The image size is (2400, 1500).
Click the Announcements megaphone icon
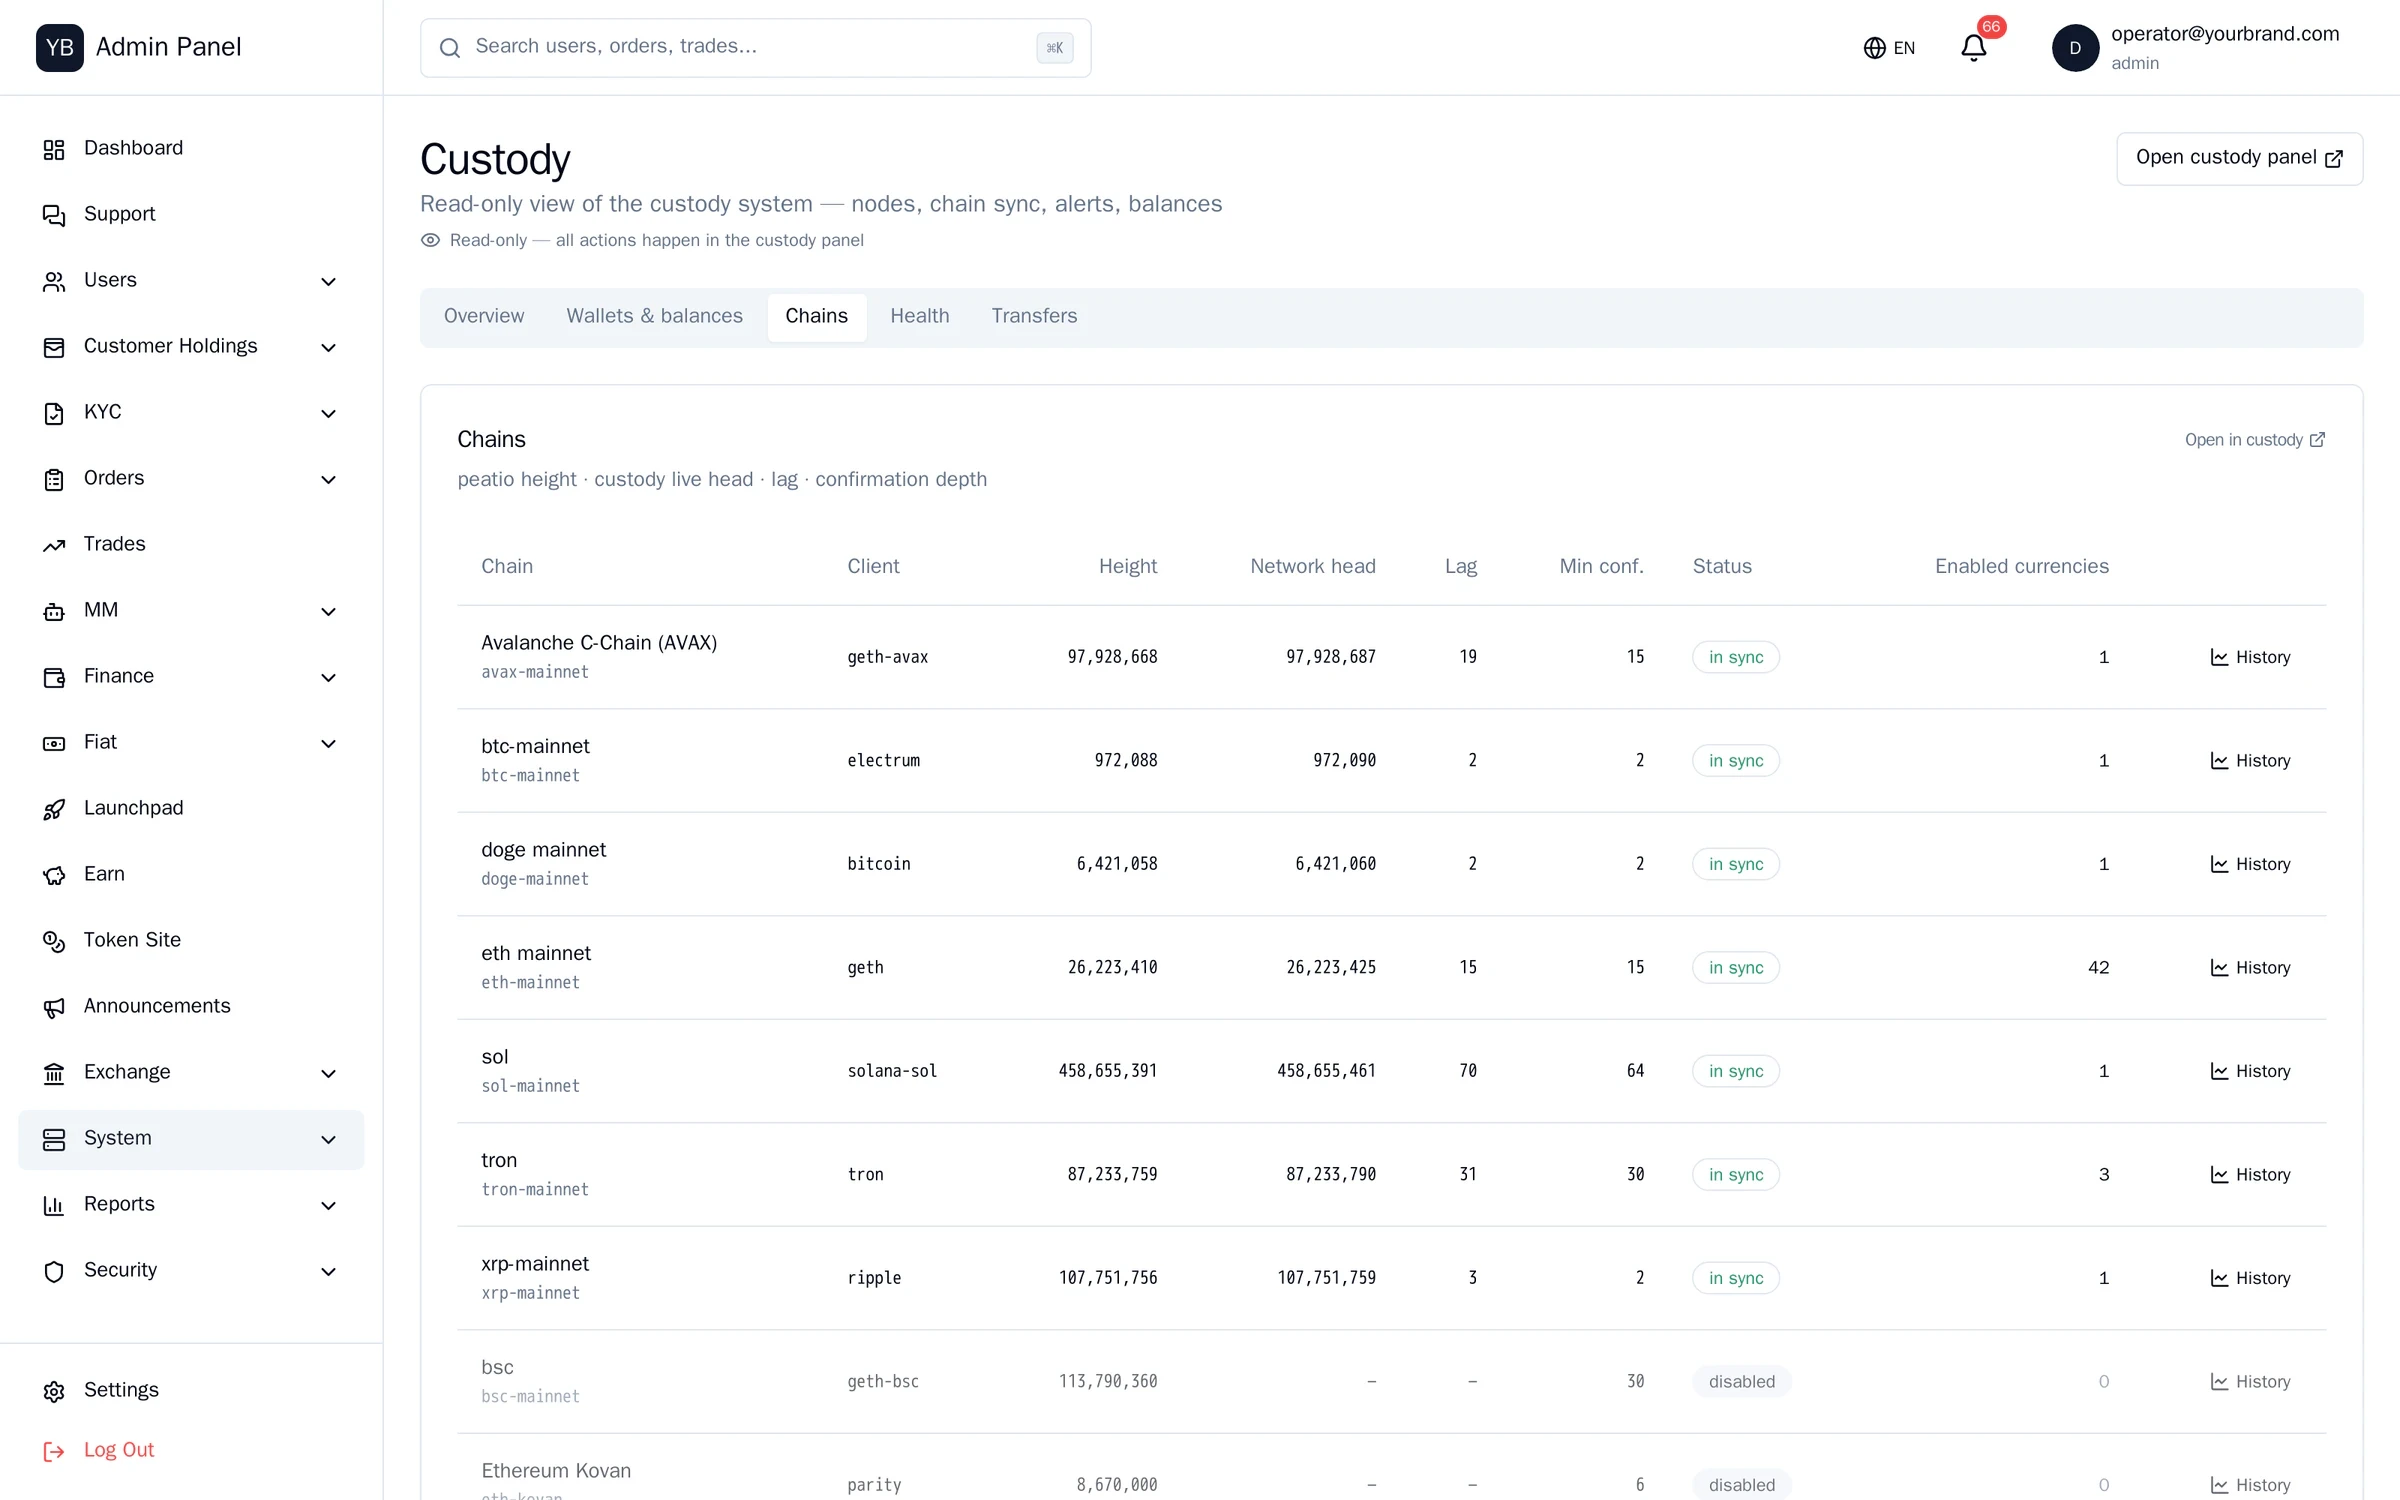[54, 1007]
